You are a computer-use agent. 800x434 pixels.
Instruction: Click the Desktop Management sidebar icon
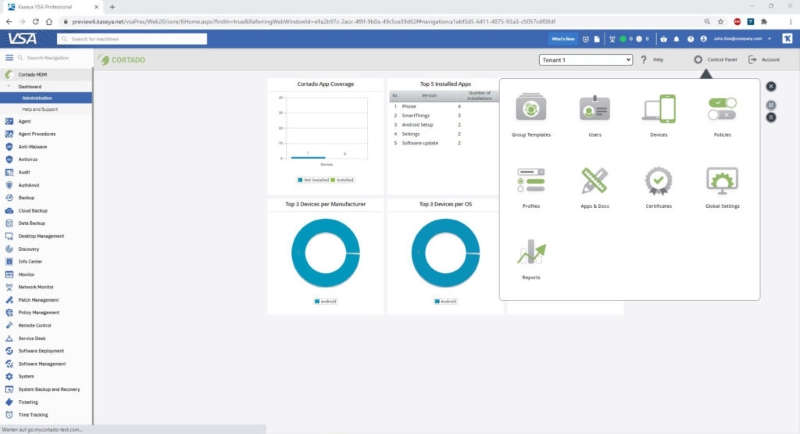click(x=9, y=236)
